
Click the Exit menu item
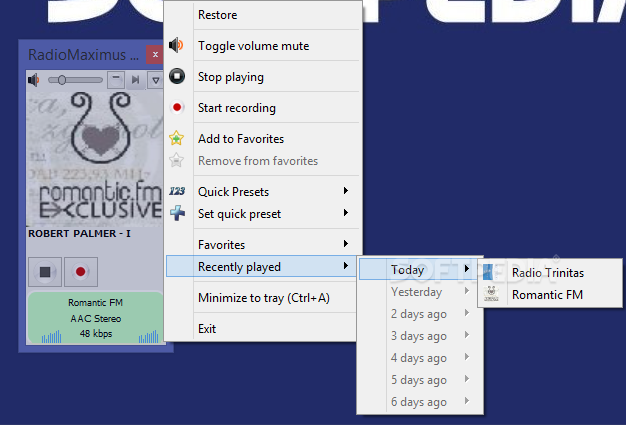click(262, 328)
